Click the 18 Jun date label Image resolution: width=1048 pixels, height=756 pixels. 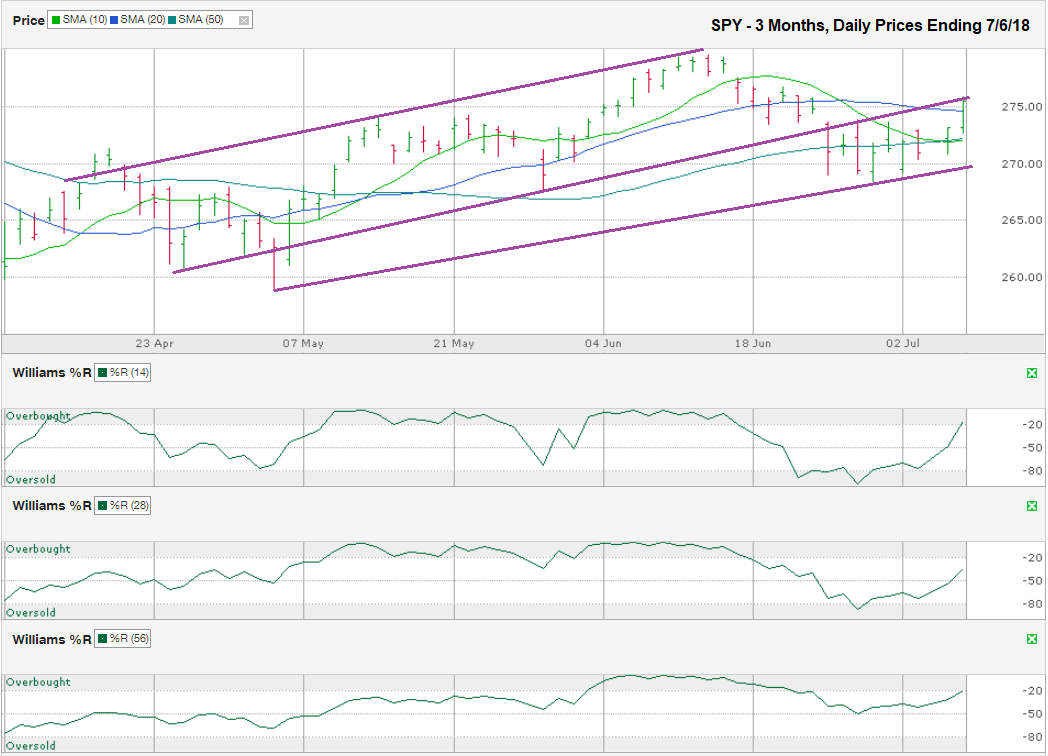[x=753, y=344]
